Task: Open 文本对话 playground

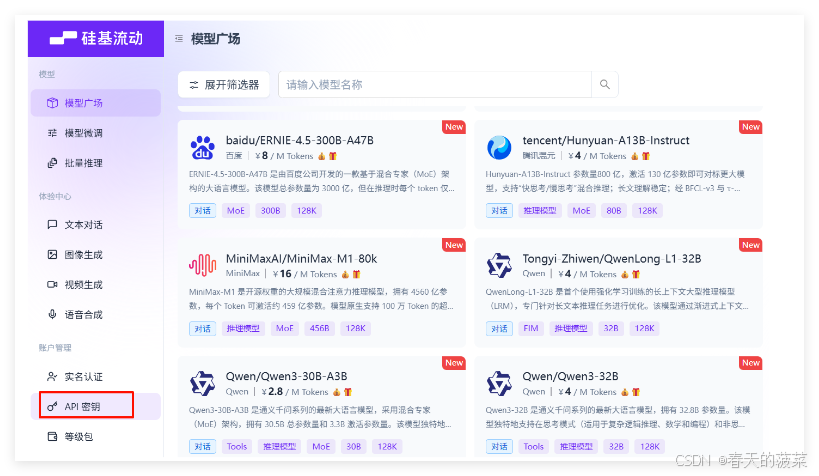Action: click(x=96, y=225)
